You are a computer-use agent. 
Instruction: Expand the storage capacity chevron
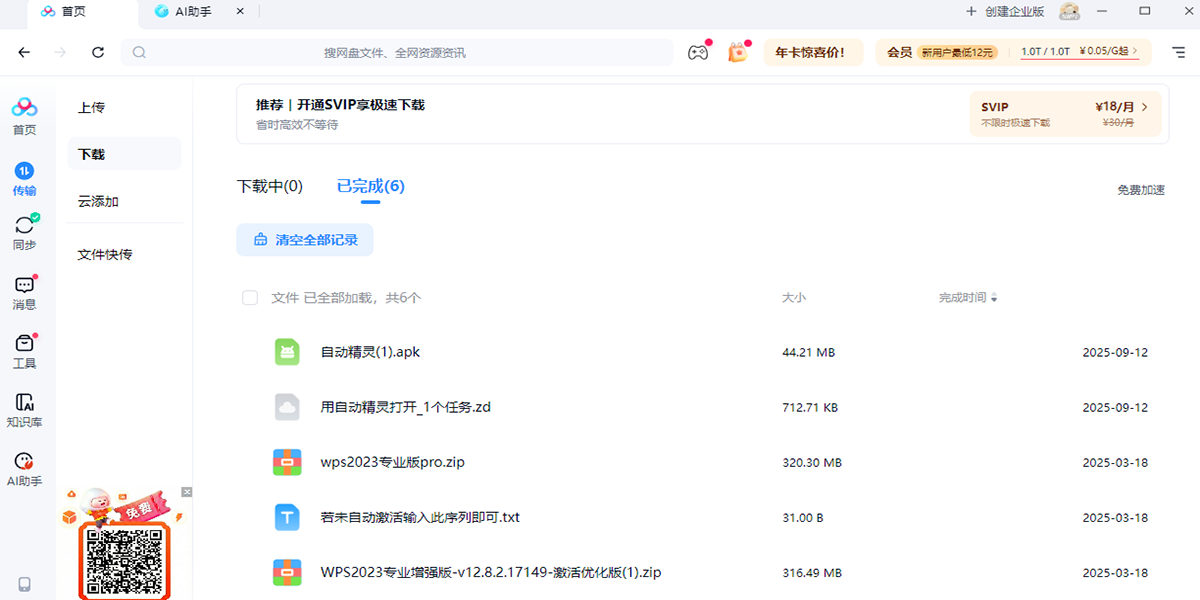[1146, 51]
